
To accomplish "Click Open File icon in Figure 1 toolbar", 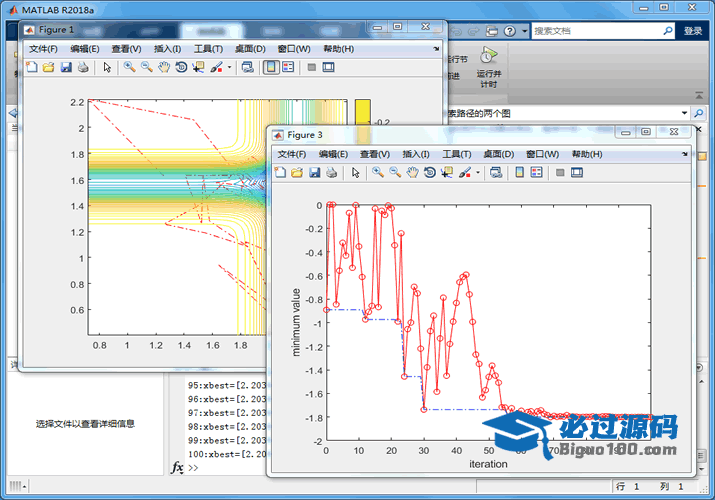I will pos(49,67).
